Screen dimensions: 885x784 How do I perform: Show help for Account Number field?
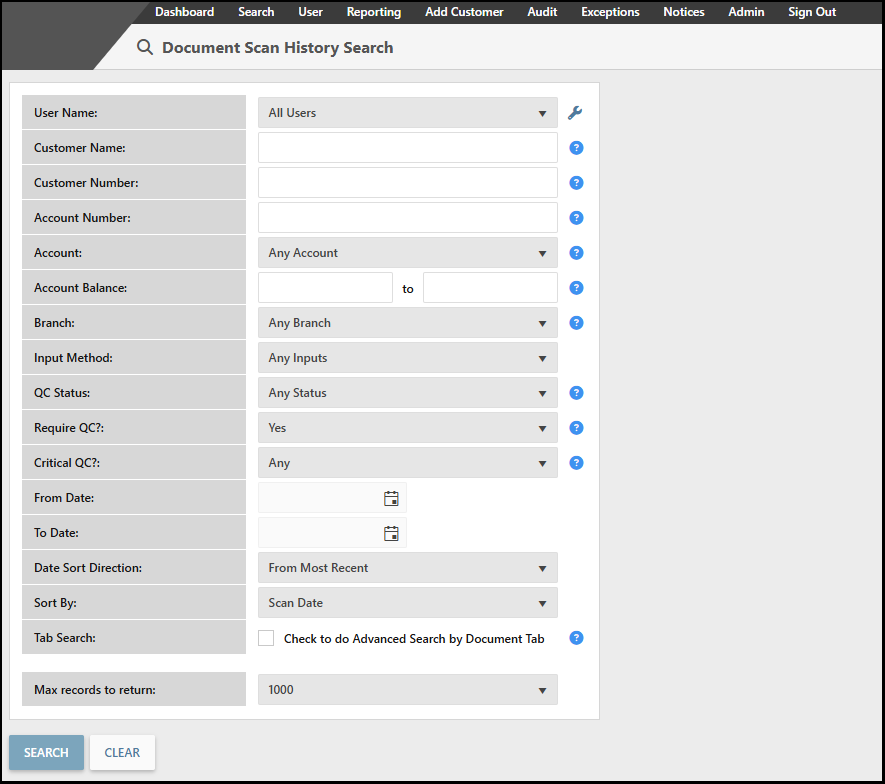(576, 218)
